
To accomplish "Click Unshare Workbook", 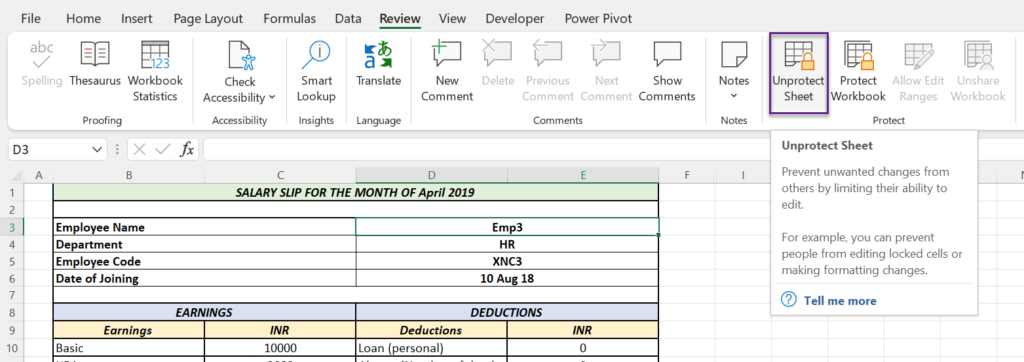I will pyautogui.click(x=978, y=72).
